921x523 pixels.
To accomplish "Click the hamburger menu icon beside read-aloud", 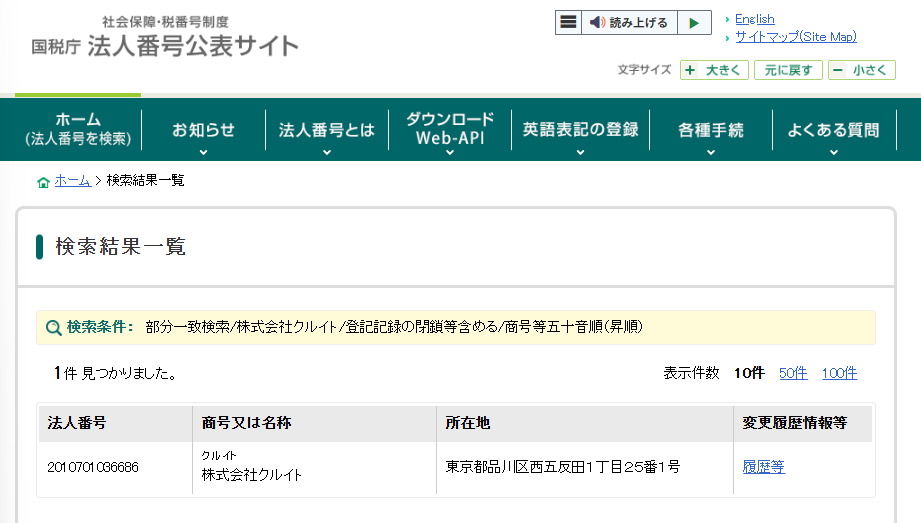I will [569, 23].
